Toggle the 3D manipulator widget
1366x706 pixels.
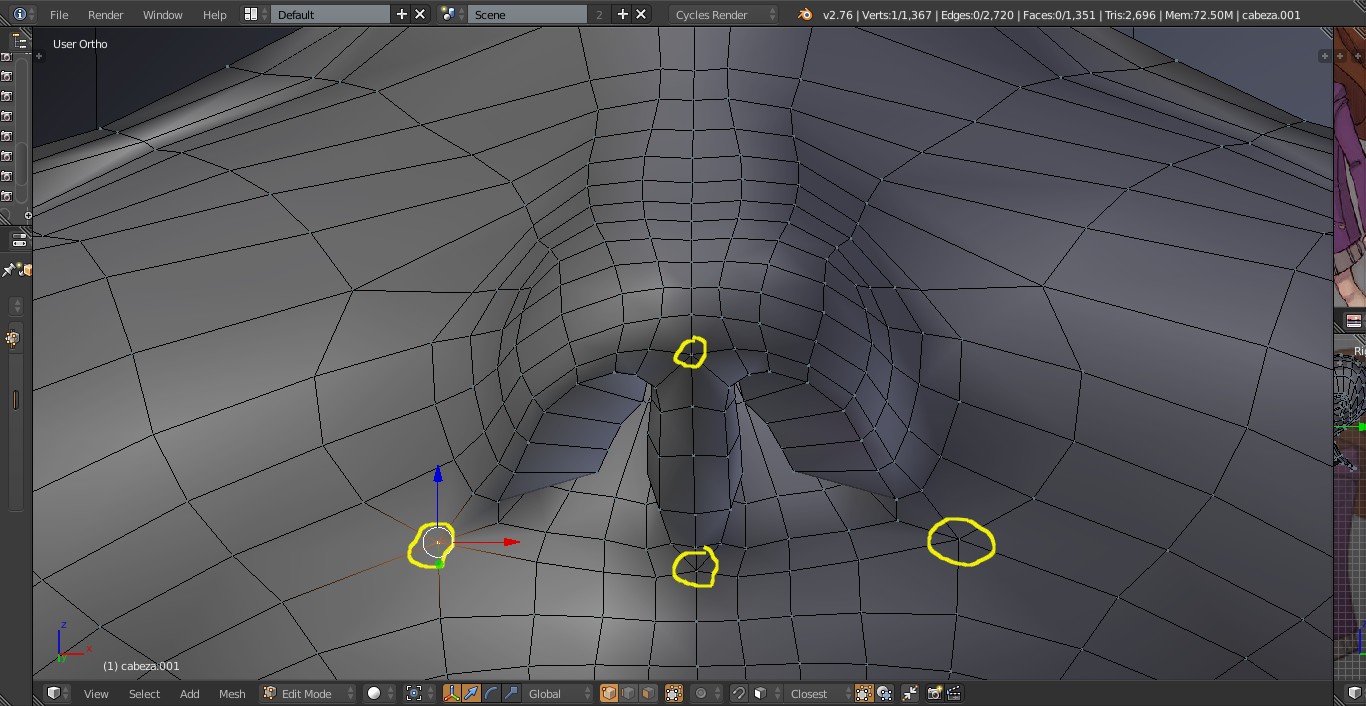click(451, 693)
